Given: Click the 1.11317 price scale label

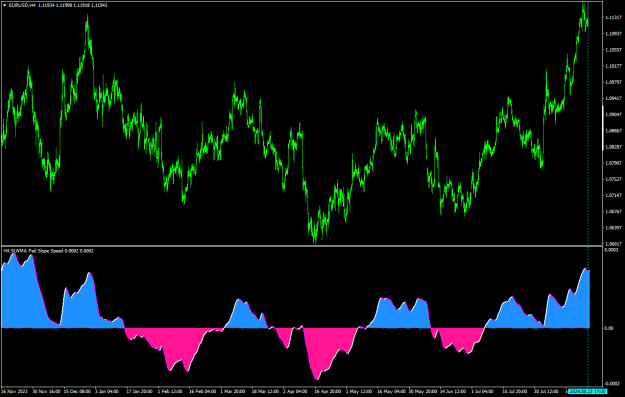Looking at the screenshot, I should coord(613,18).
